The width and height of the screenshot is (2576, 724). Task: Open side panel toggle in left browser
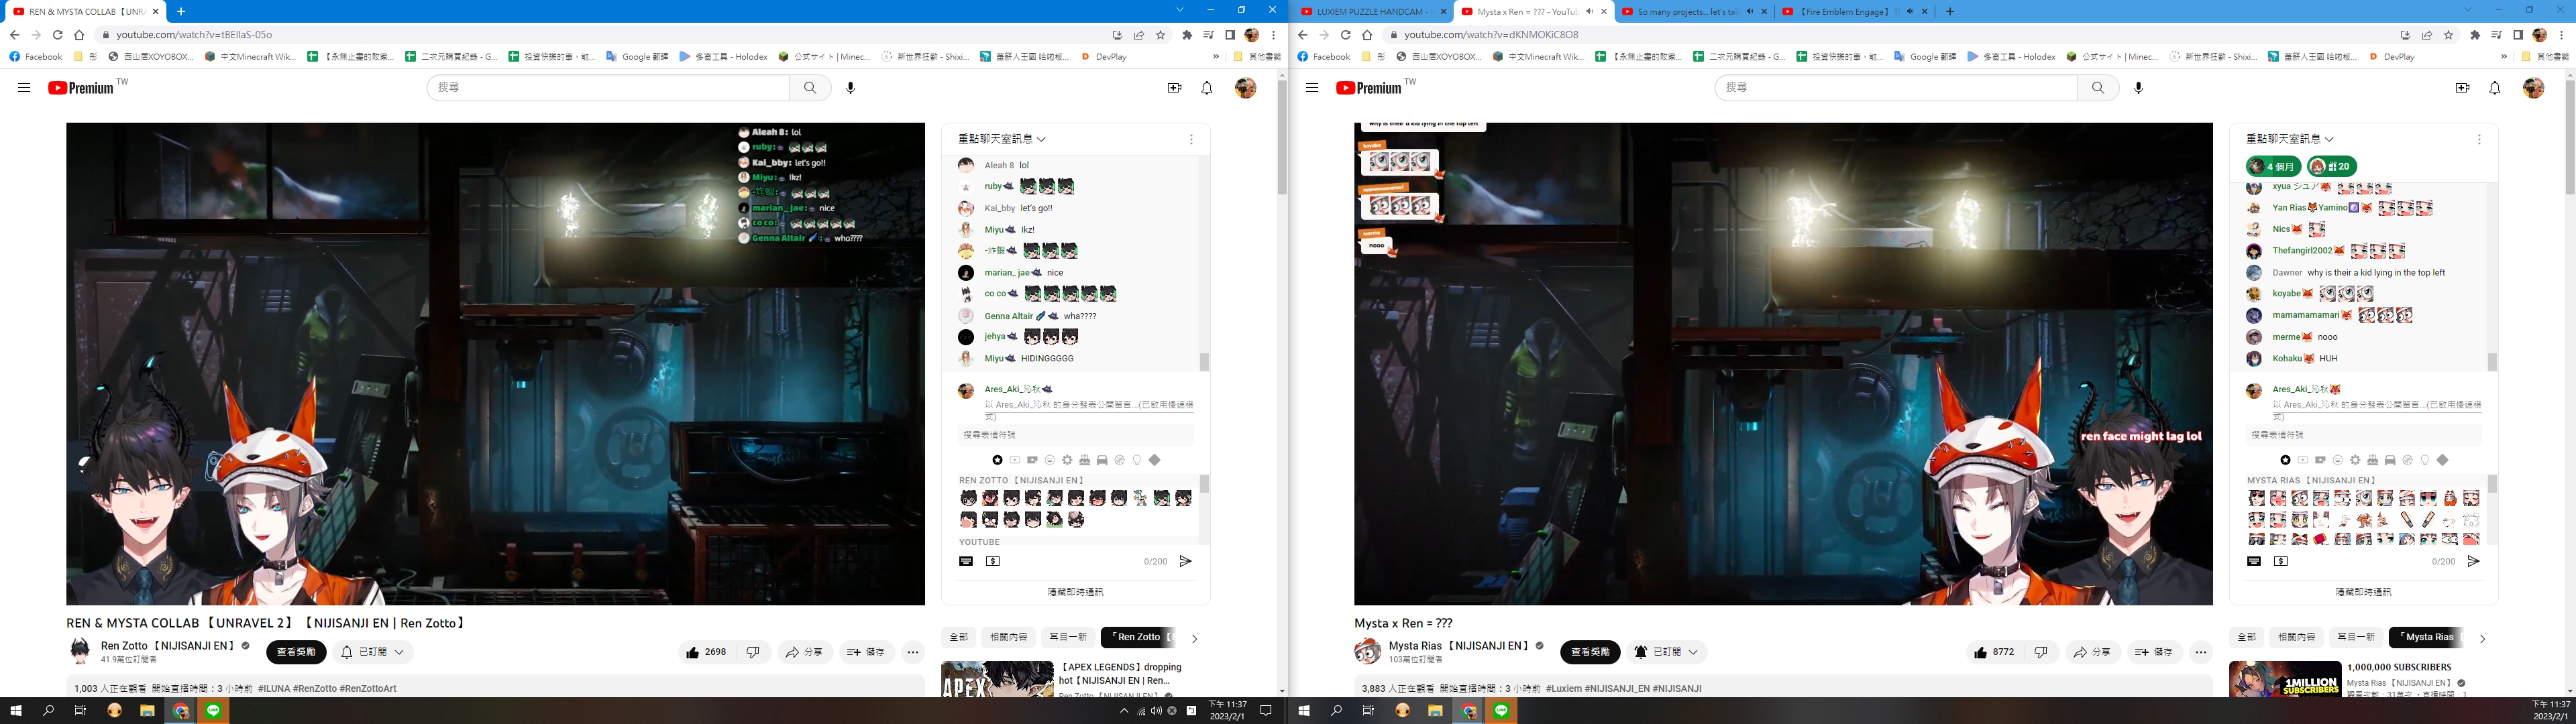pos(1230,35)
